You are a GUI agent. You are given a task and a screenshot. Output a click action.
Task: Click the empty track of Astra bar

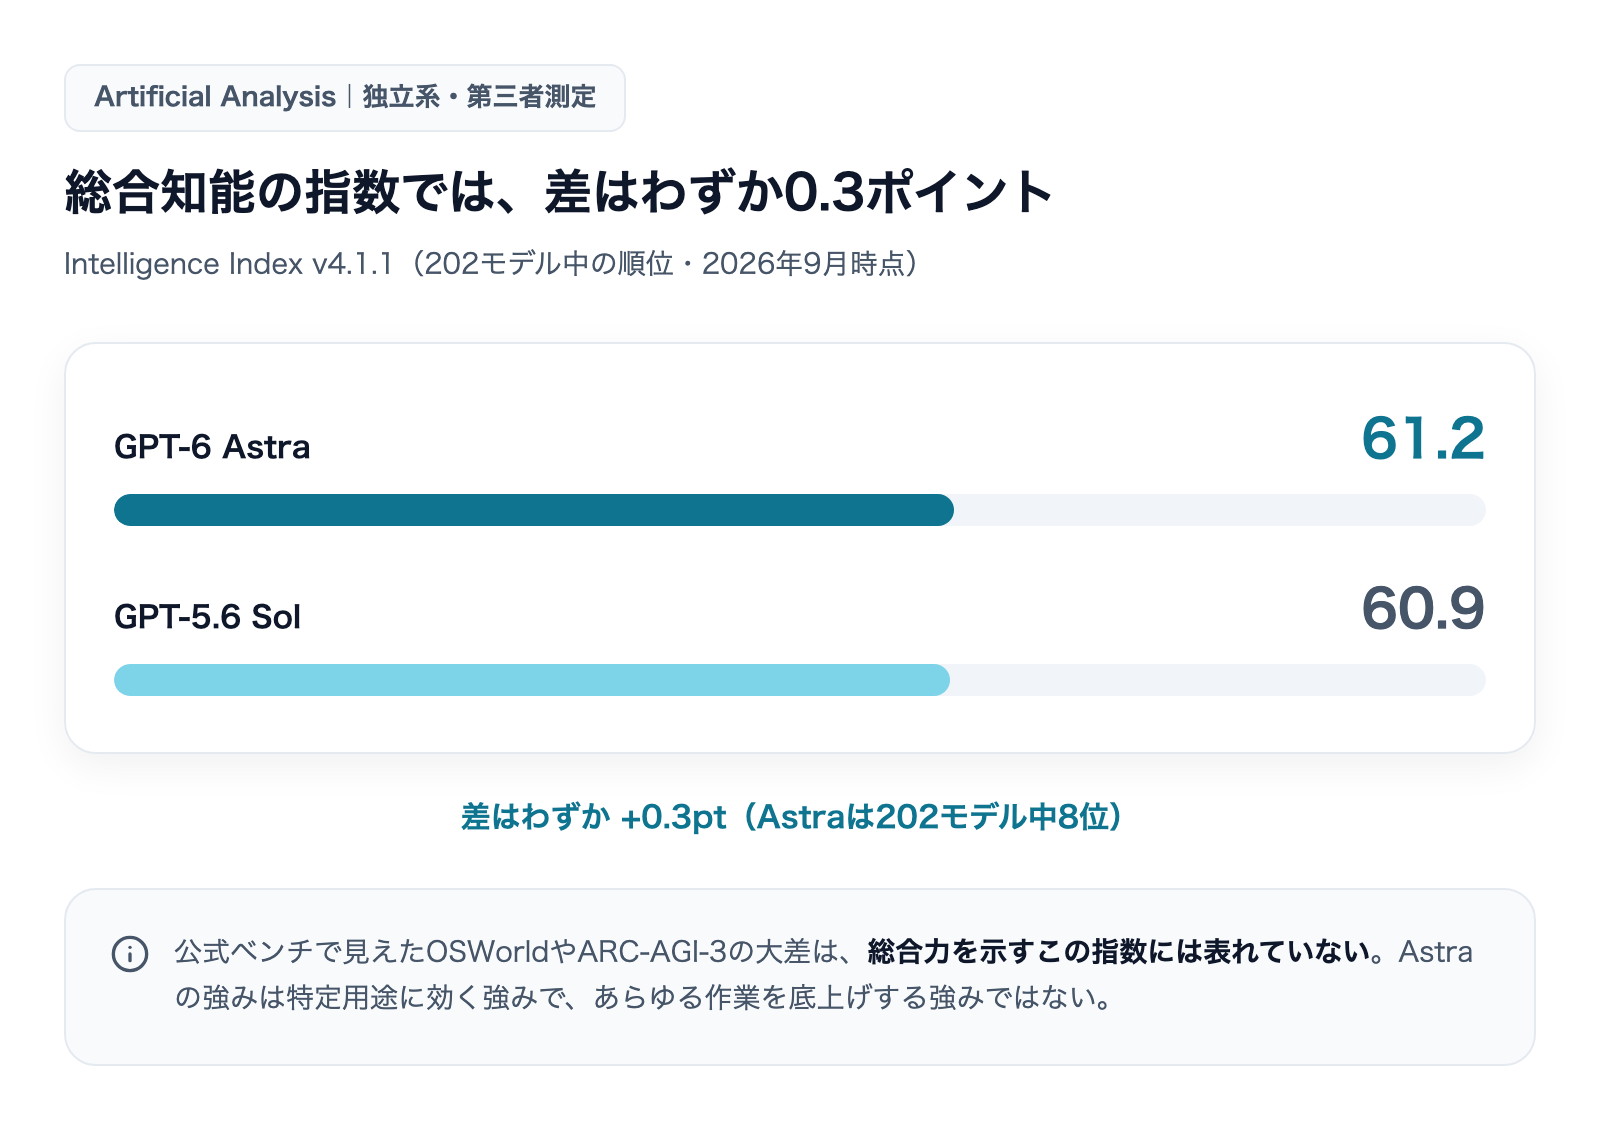click(x=1220, y=510)
